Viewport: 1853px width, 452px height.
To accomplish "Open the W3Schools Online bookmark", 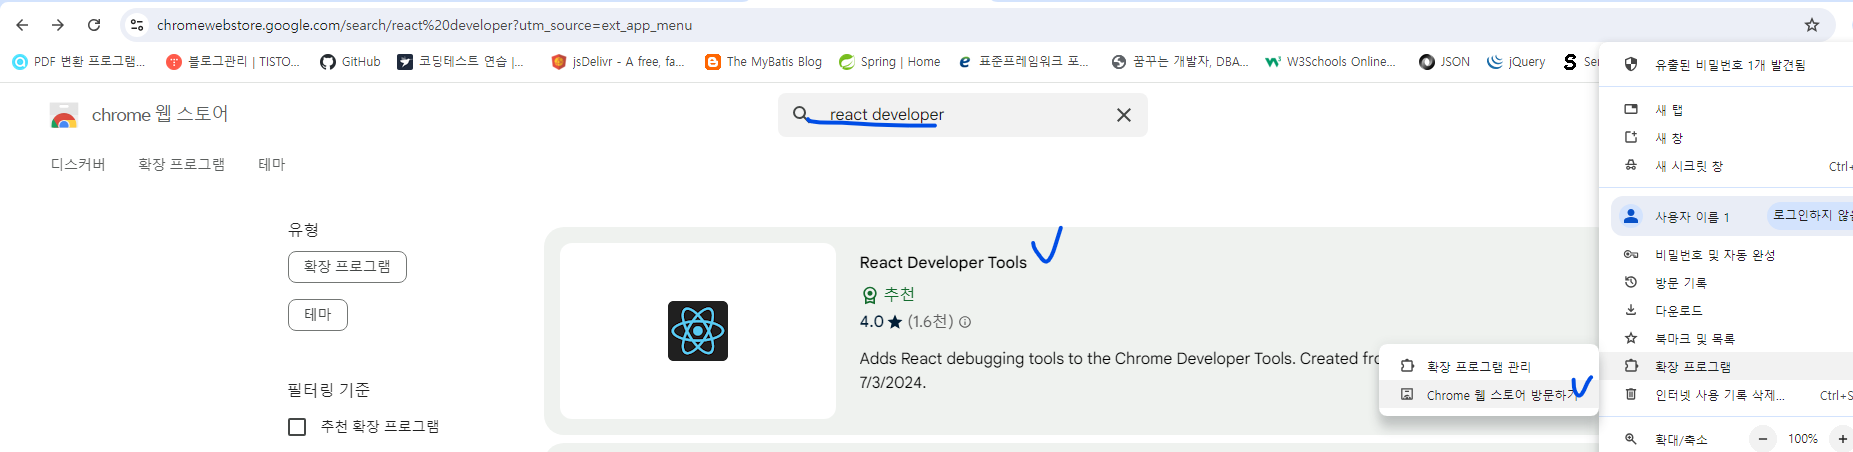I will [1331, 62].
